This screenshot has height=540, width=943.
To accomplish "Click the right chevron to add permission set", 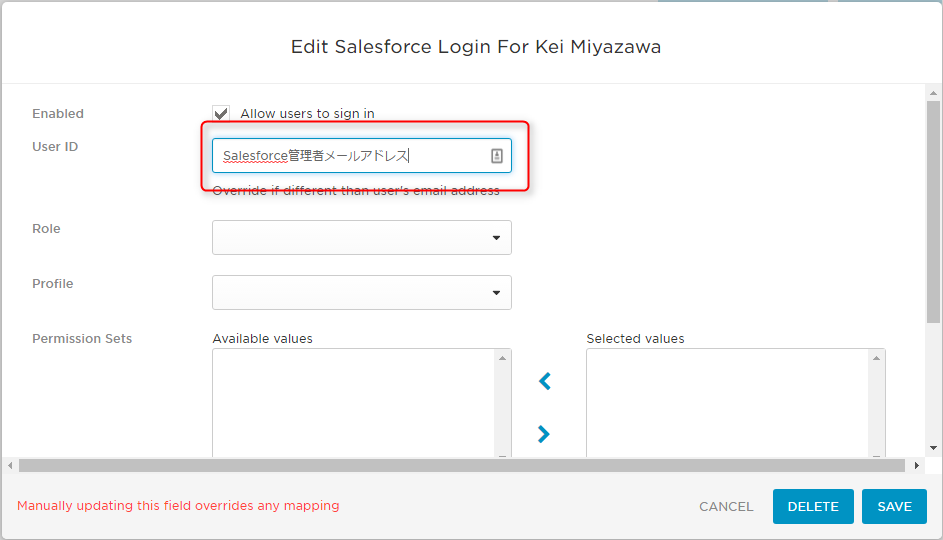I will tap(544, 434).
